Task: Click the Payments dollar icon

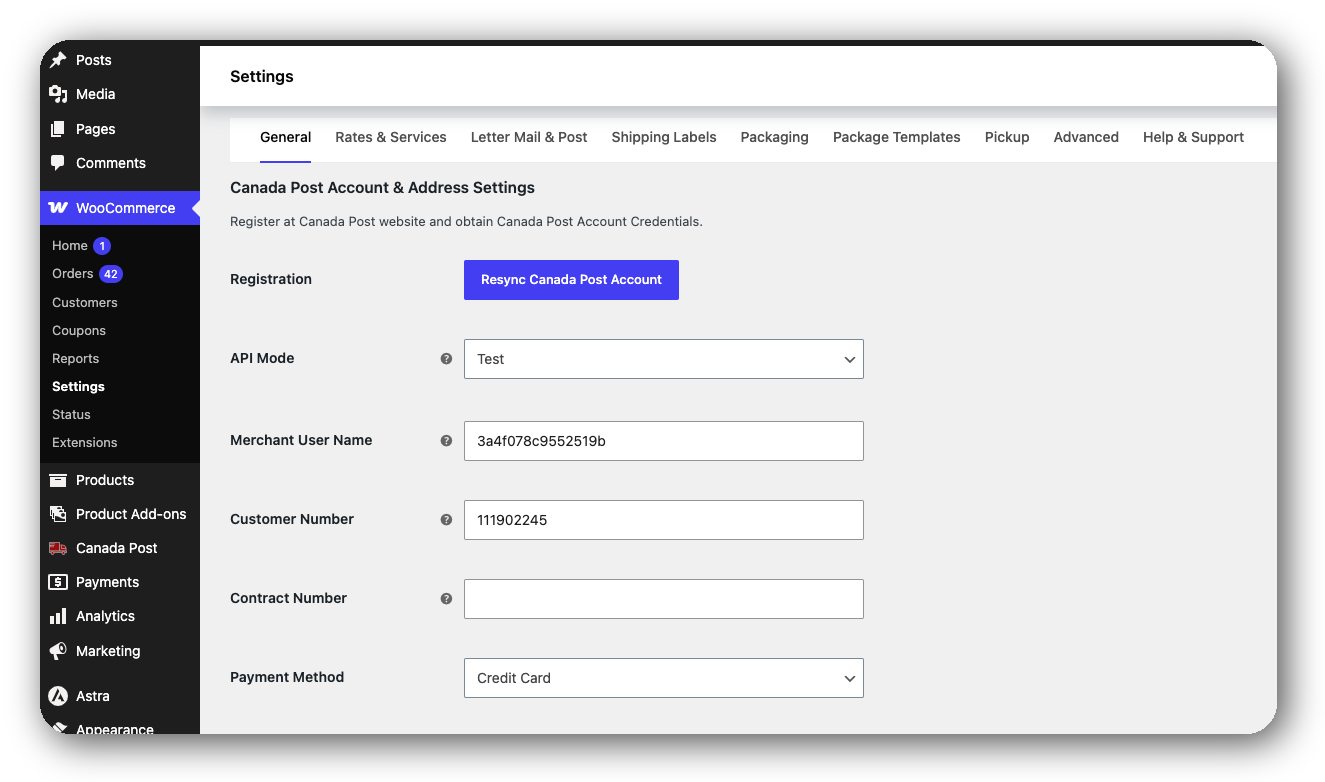Action: [58, 582]
